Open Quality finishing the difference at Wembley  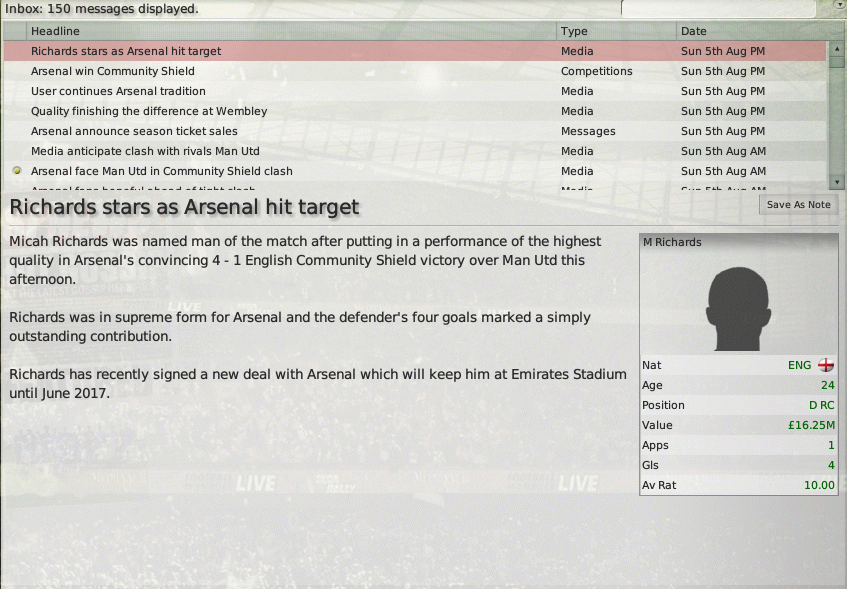click(415, 111)
